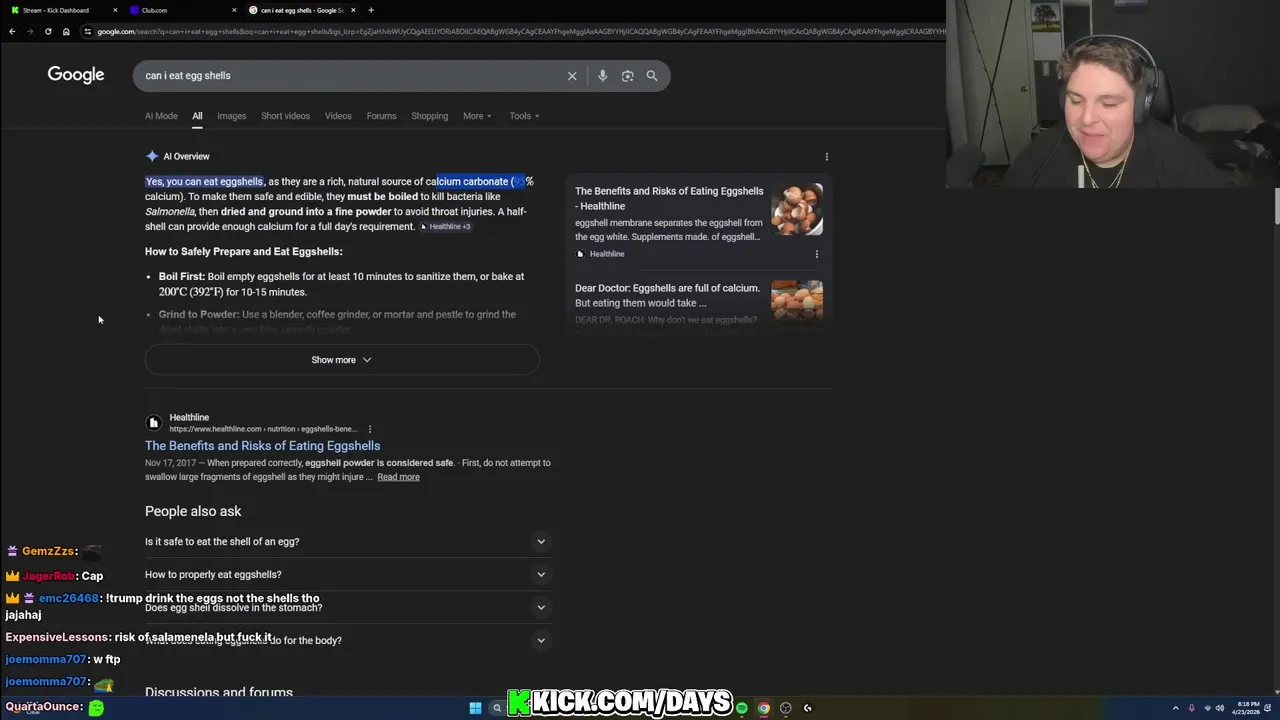Select the Forums search tab
Image resolution: width=1280 pixels, height=720 pixels.
[381, 116]
